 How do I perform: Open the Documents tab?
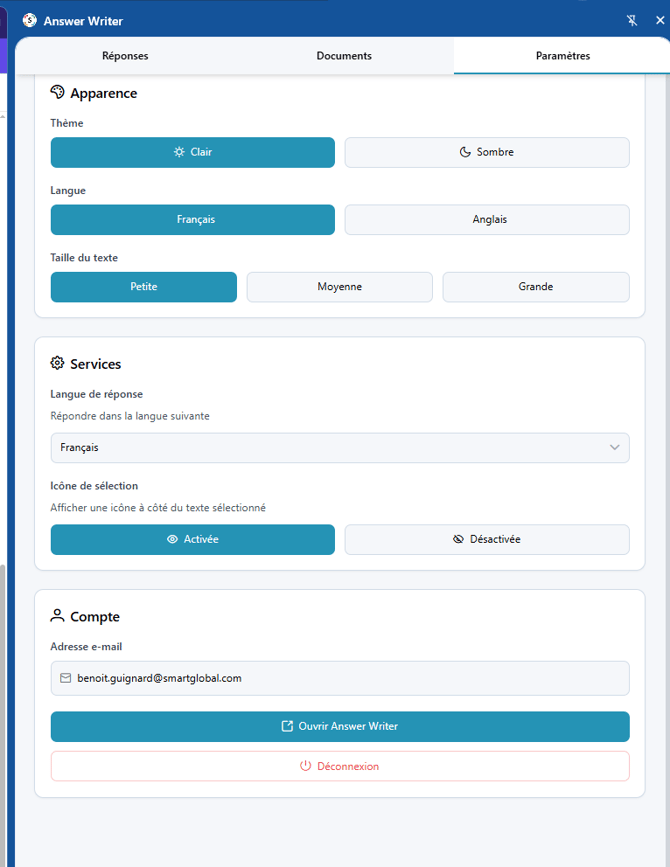344,56
